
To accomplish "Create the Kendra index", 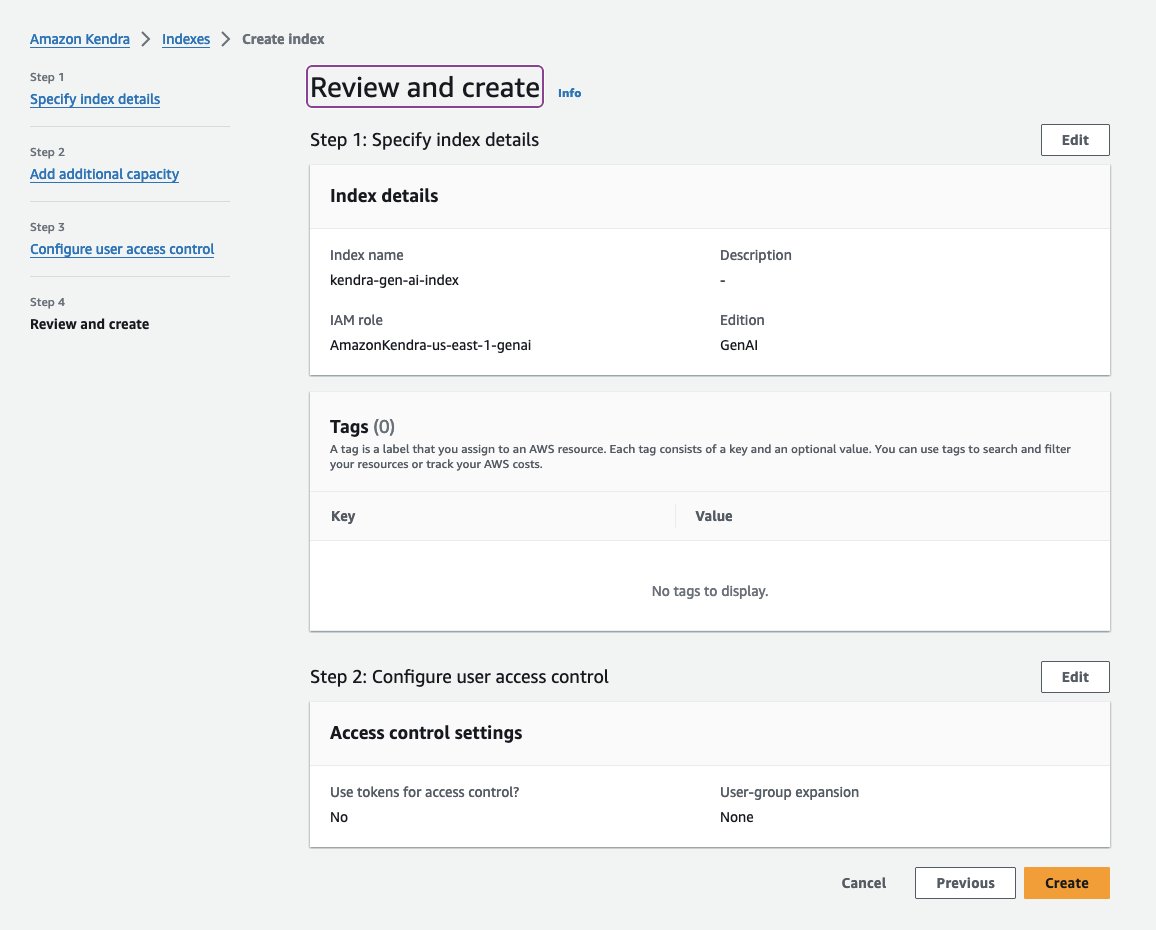I will coord(1066,883).
